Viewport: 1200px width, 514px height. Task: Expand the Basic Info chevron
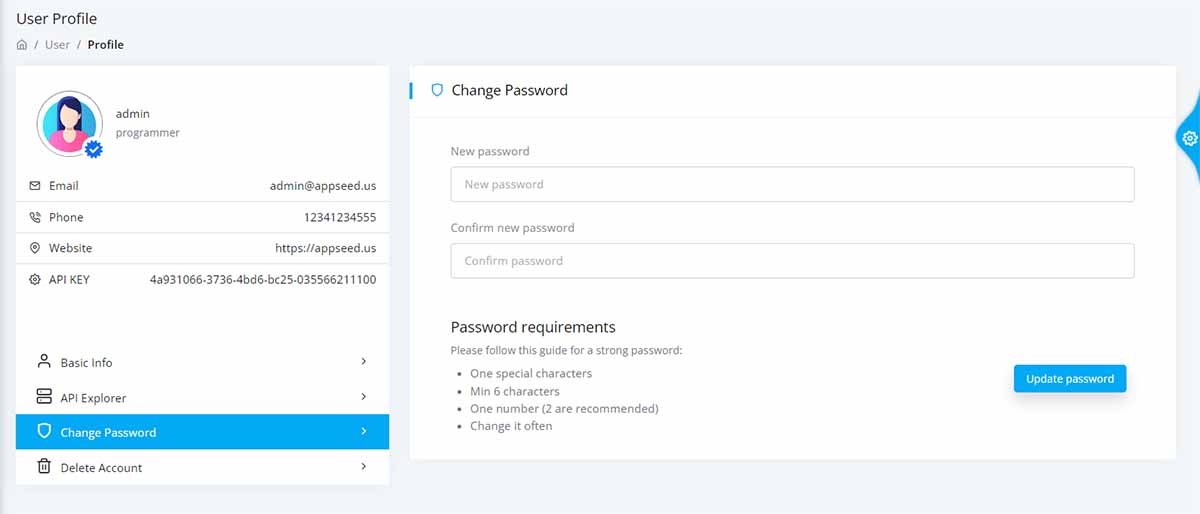click(364, 362)
